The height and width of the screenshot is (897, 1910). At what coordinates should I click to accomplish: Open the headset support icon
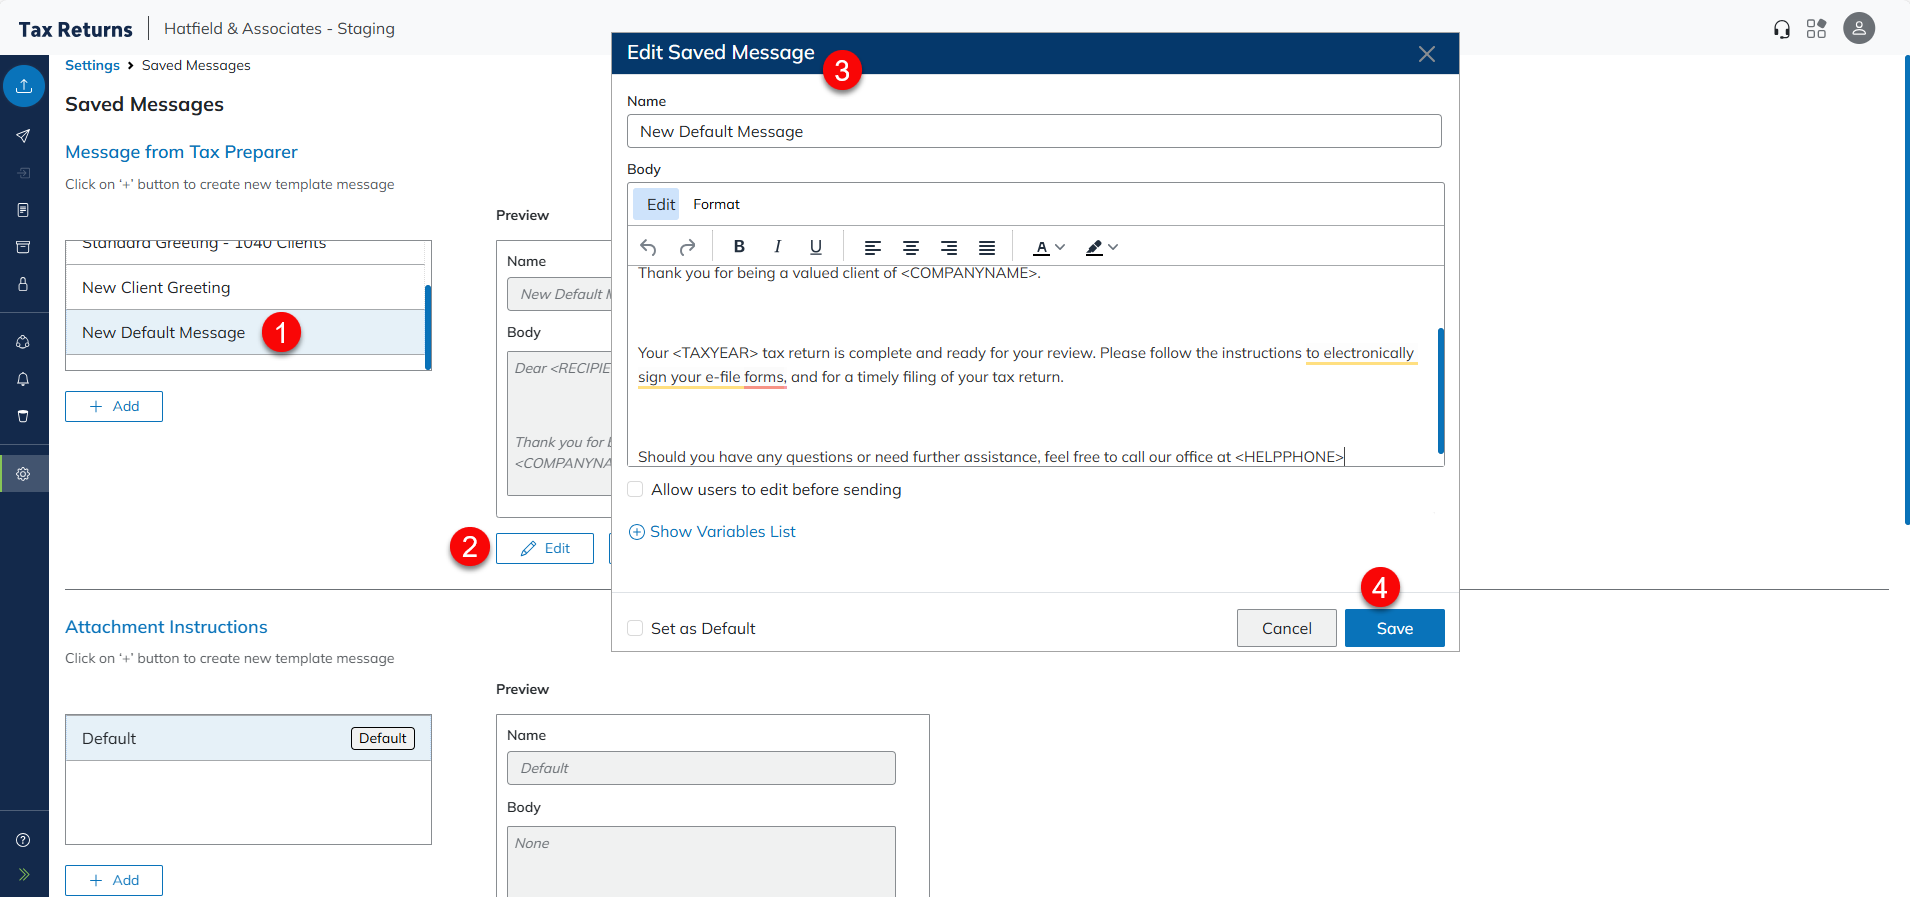[1782, 29]
